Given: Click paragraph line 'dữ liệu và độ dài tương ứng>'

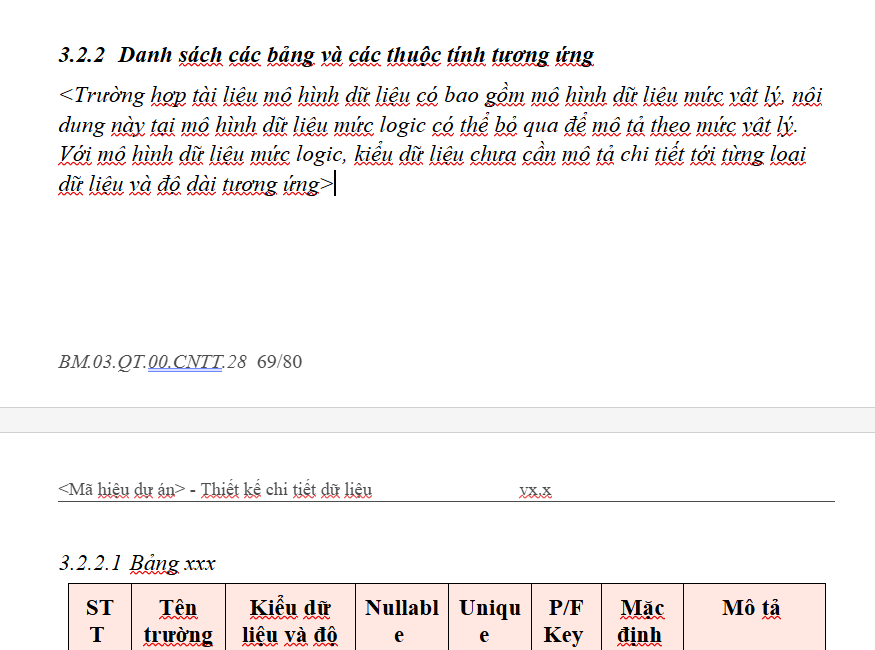Looking at the screenshot, I should pos(196,185).
